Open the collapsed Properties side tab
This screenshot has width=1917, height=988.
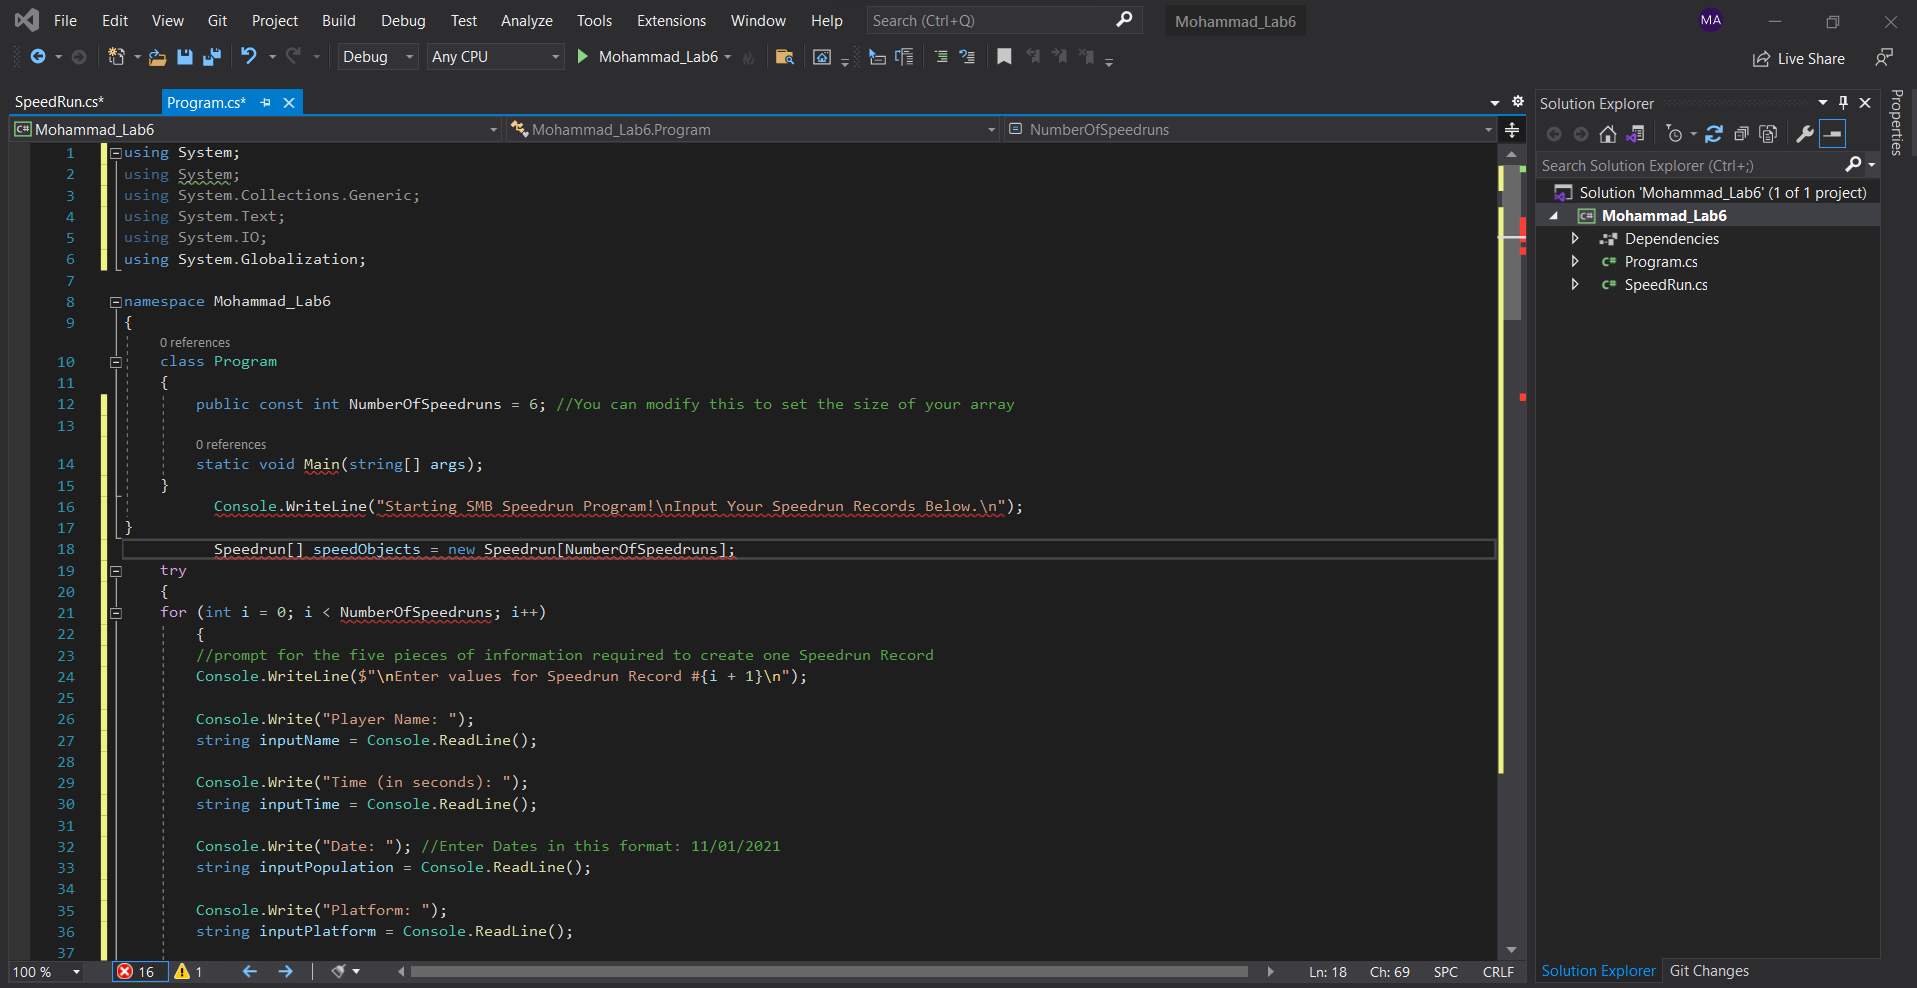coord(1896,122)
